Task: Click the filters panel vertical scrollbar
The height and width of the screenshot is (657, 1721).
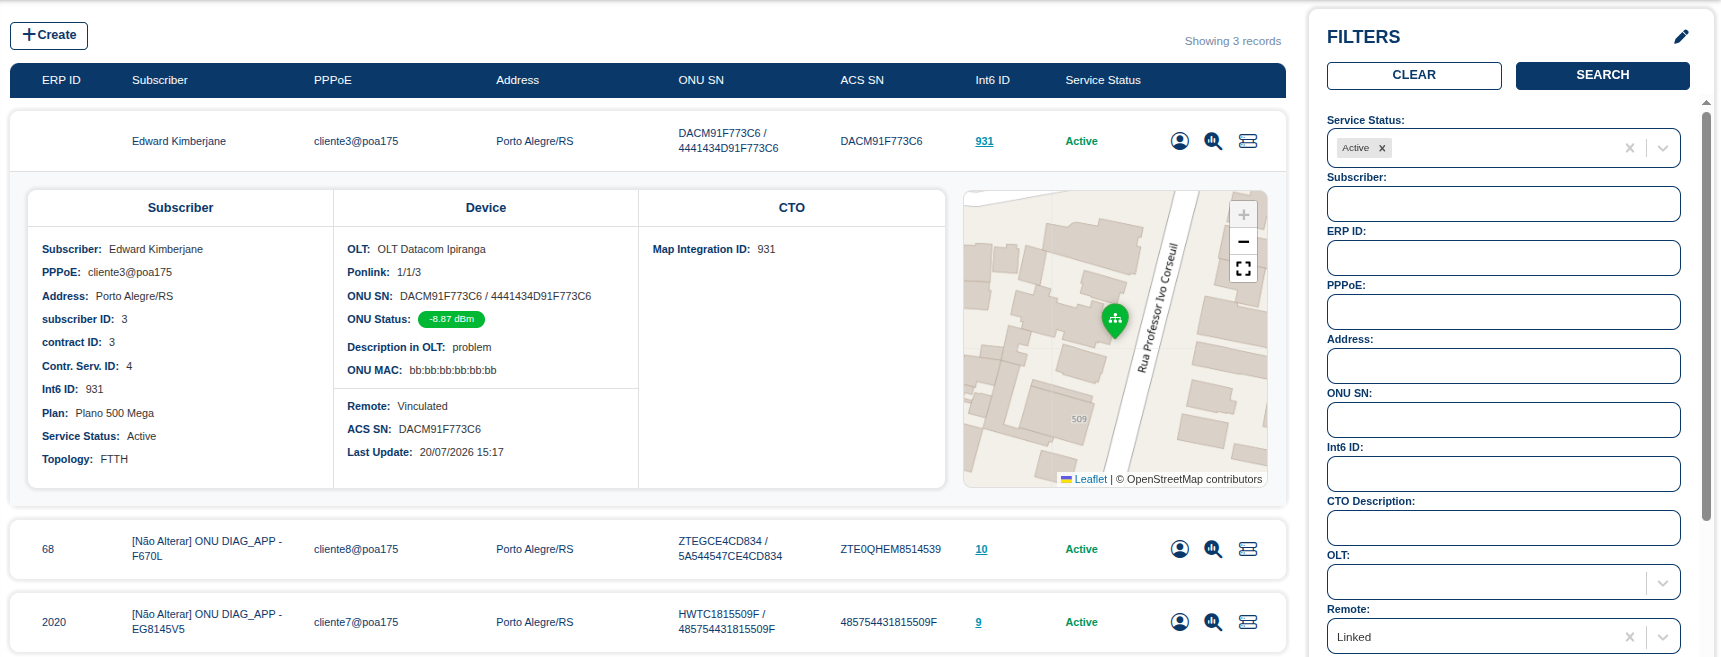Action: (1706, 315)
